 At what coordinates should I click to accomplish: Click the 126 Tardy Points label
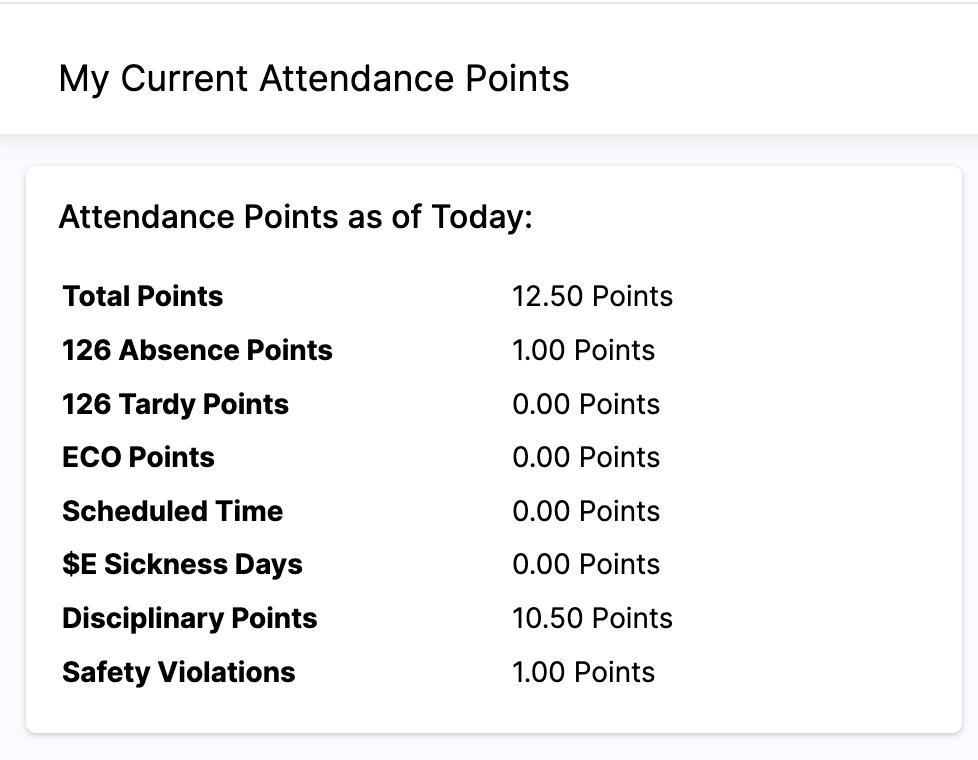(175, 404)
